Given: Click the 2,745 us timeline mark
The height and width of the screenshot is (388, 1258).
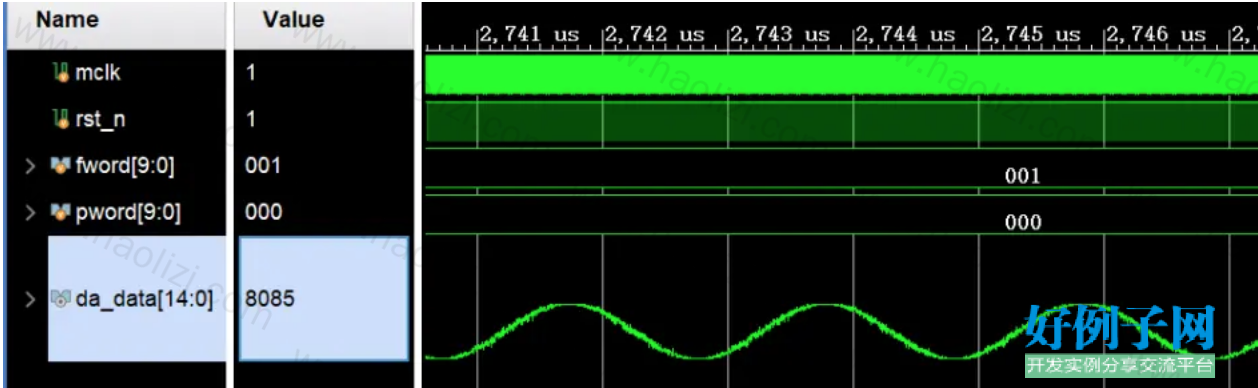Looking at the screenshot, I should [x=1031, y=34].
